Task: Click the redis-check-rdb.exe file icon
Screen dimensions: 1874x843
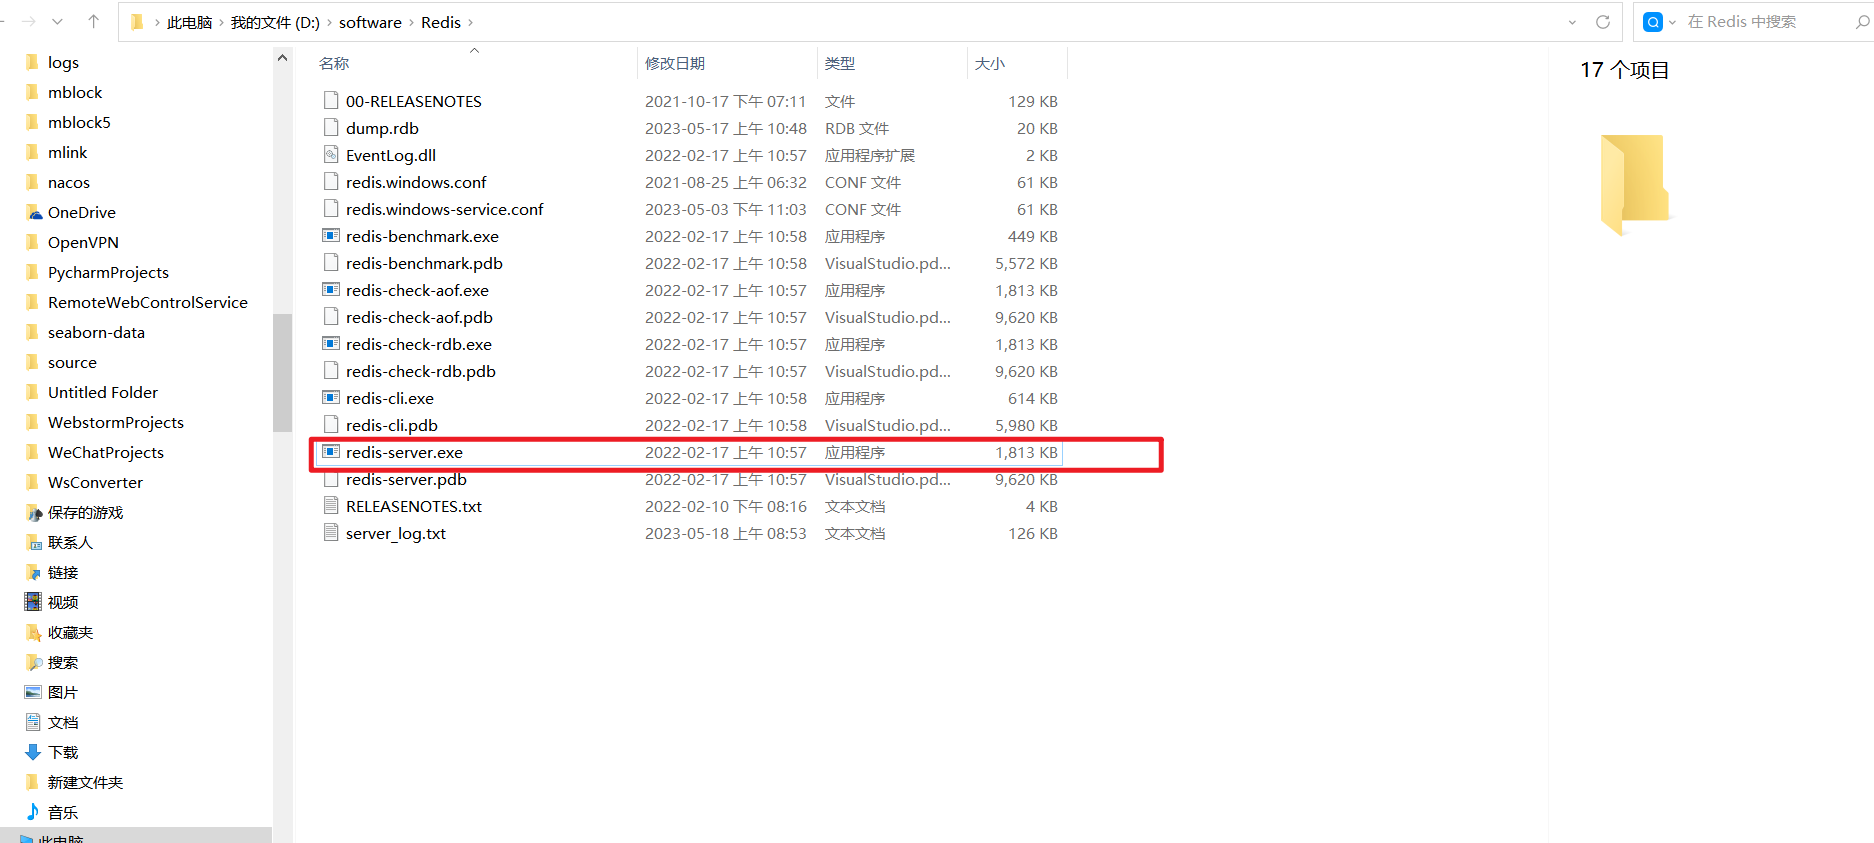Action: (x=331, y=344)
